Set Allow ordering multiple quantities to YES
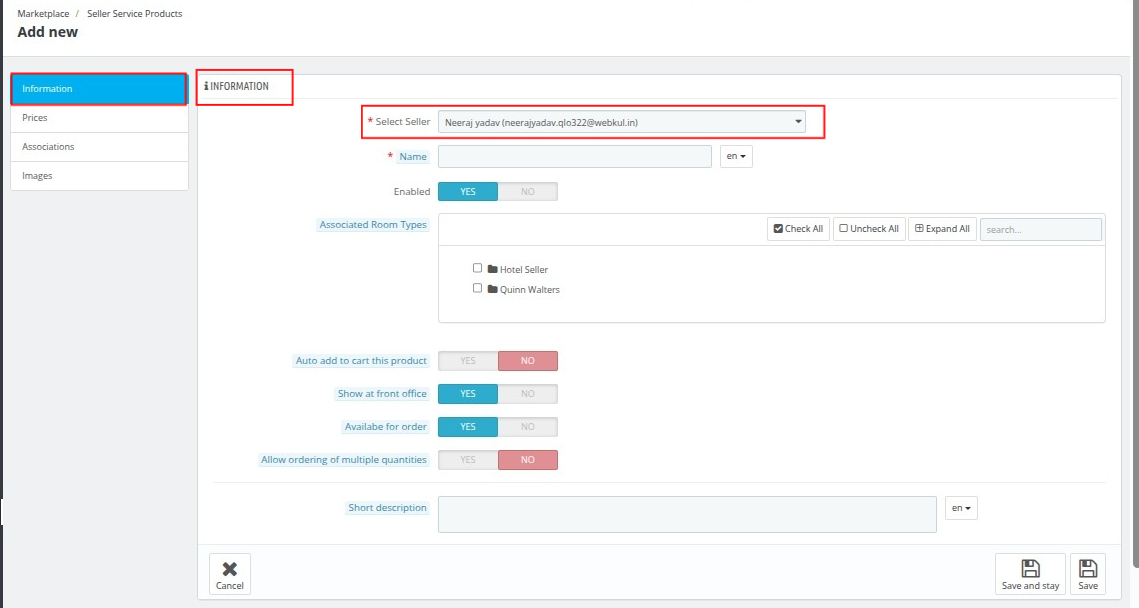1139x608 pixels. (x=468, y=460)
